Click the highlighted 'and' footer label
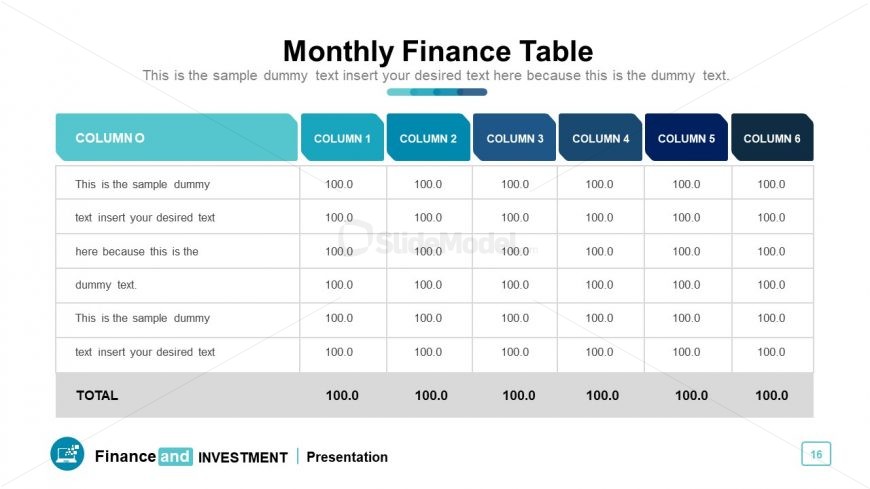Screen dimensions: 870x489 point(175,456)
